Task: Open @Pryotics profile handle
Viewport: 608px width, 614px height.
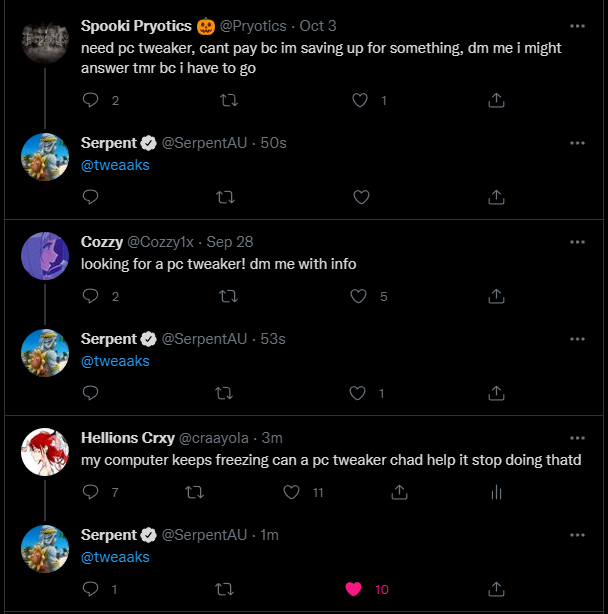Action: [253, 26]
